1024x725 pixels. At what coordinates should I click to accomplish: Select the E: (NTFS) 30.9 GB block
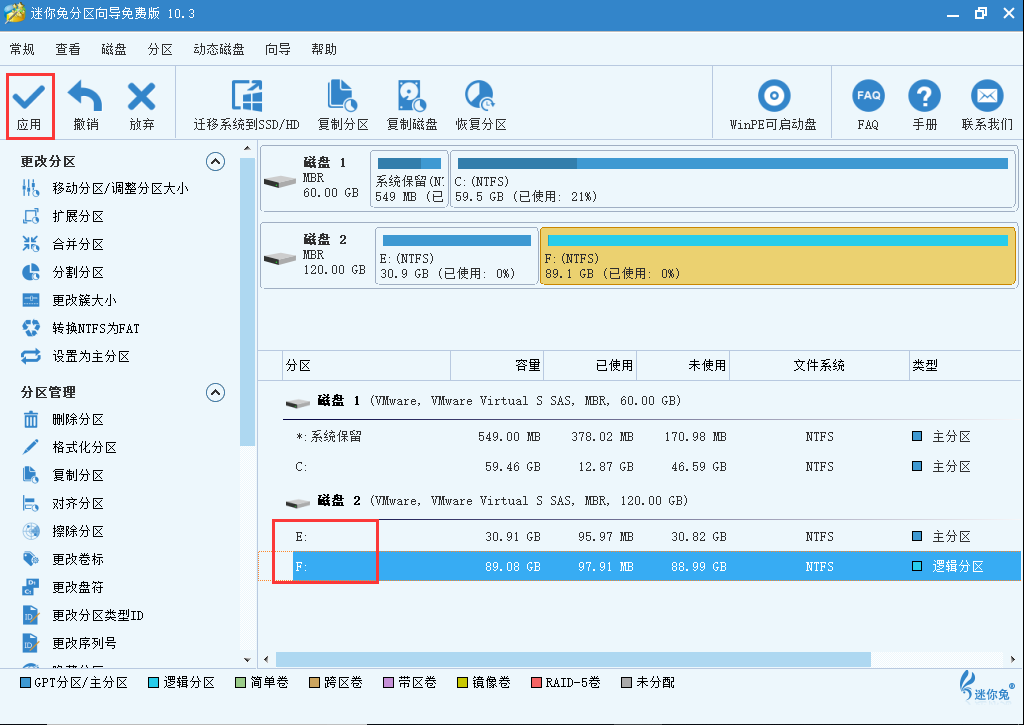point(456,256)
